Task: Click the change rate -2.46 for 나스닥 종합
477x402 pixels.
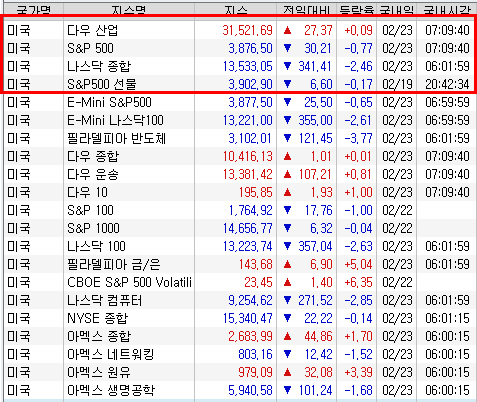Action: [359, 66]
